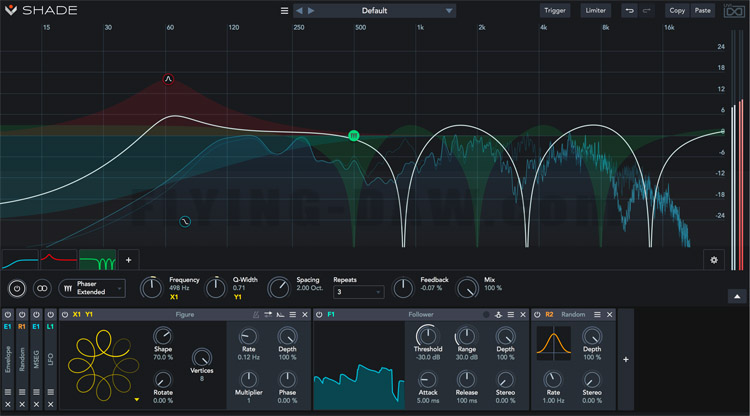Collapse the modulation panel arrow
This screenshot has height=416, width=750.
(x=737, y=296)
